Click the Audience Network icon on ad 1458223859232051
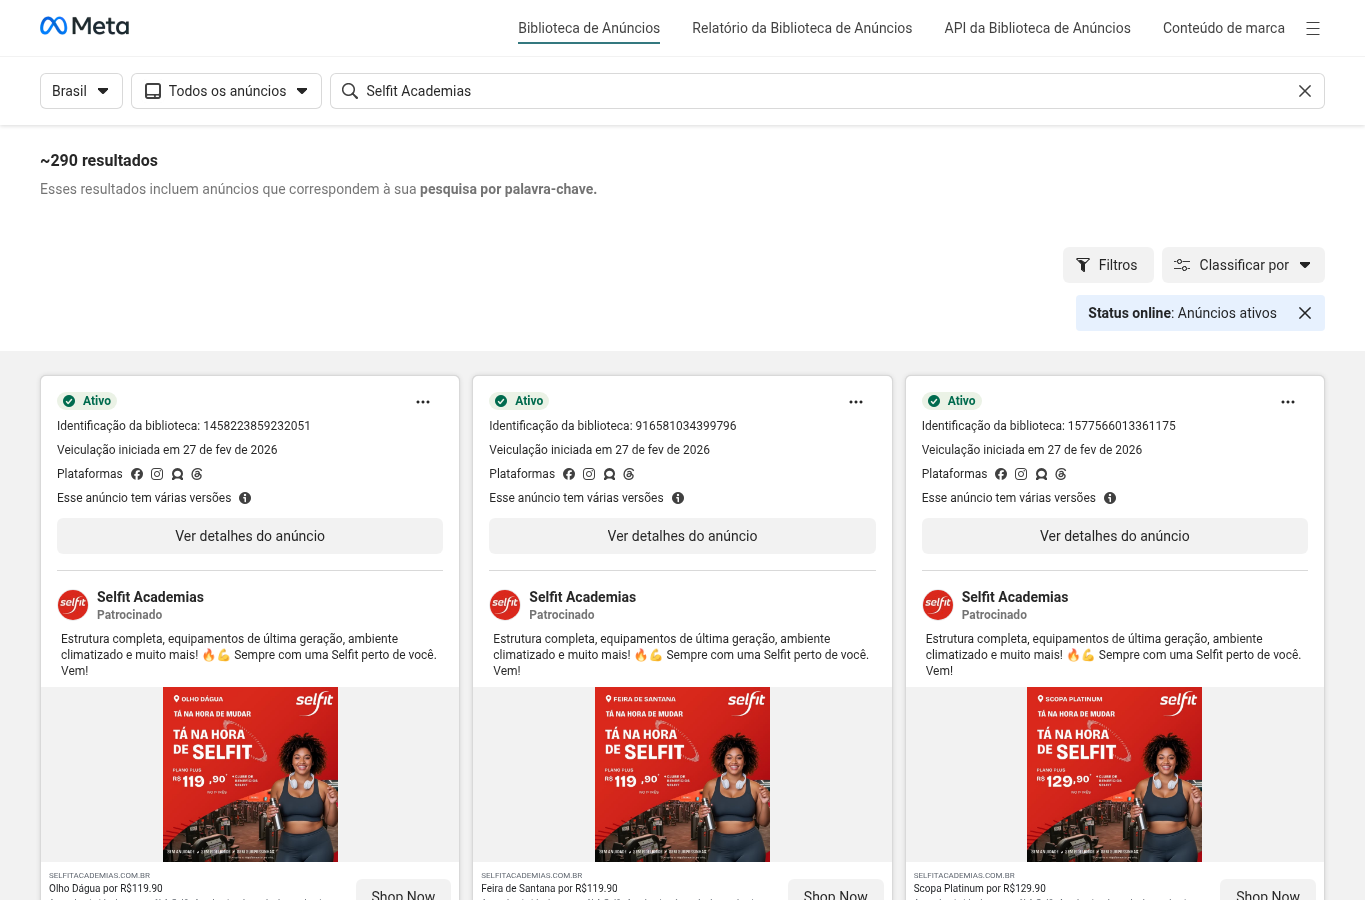Screen dimensions: 1365x900 point(177,474)
